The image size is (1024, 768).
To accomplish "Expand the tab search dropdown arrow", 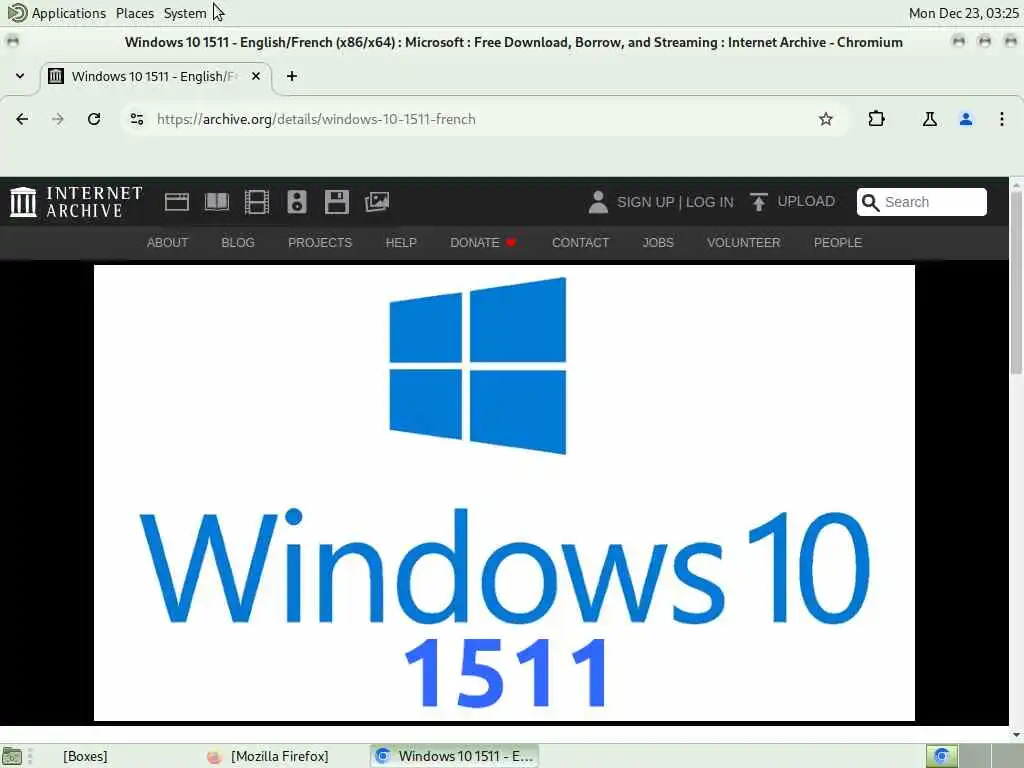I will coord(20,76).
